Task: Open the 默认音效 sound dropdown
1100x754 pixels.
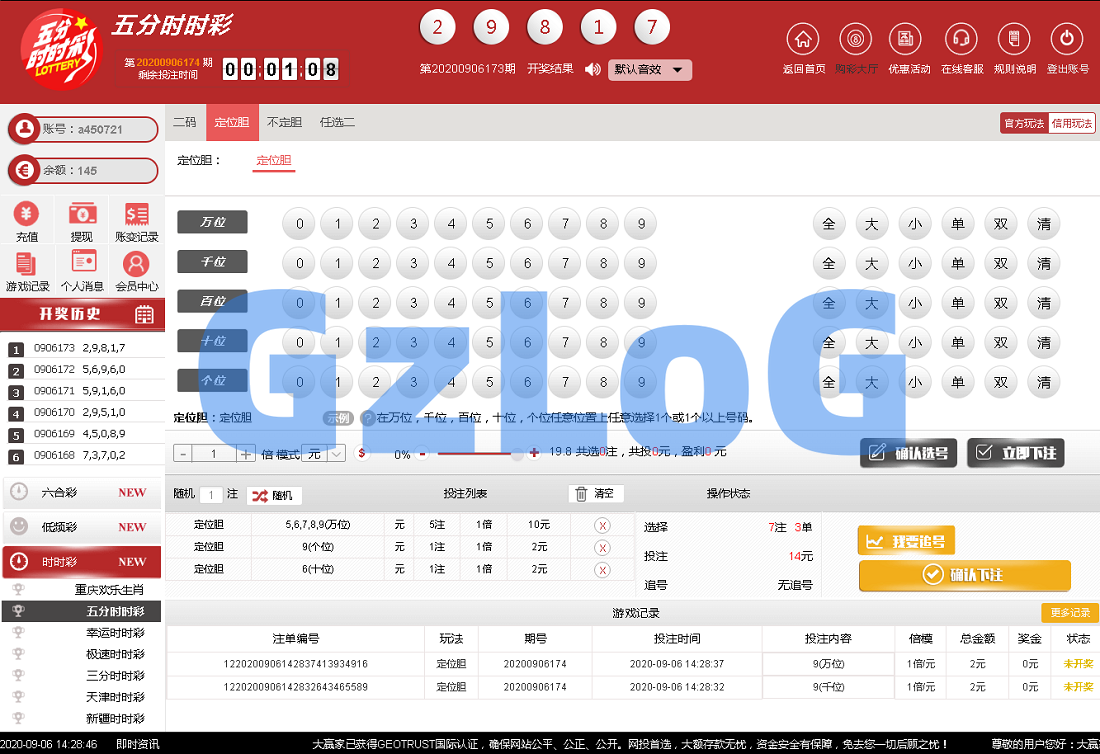Action: [x=649, y=70]
